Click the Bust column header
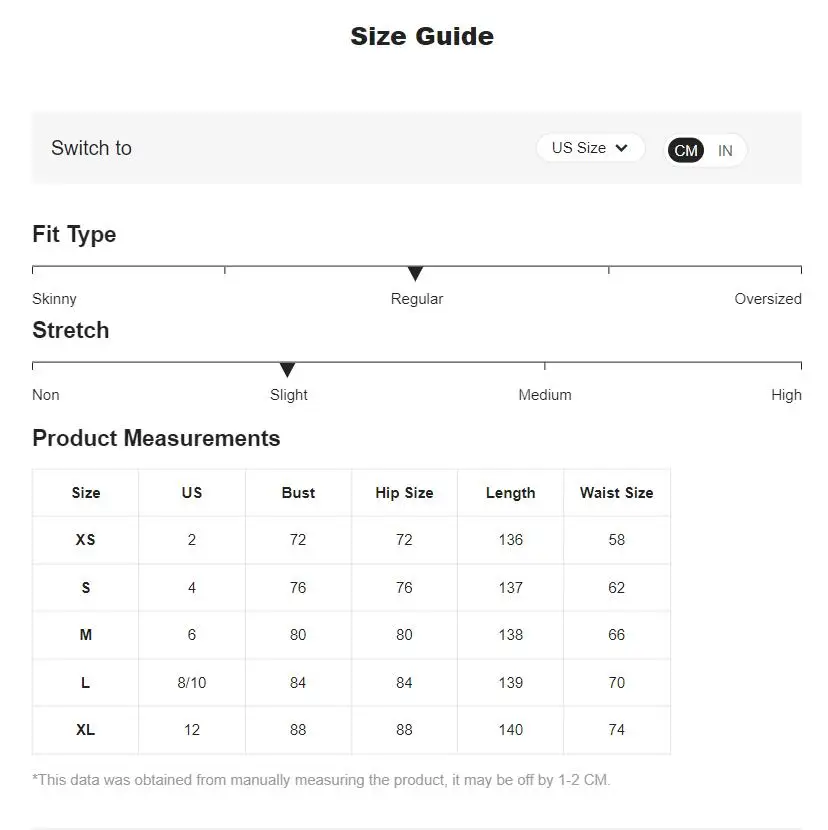Viewport: 828px width, 830px height. pos(298,493)
